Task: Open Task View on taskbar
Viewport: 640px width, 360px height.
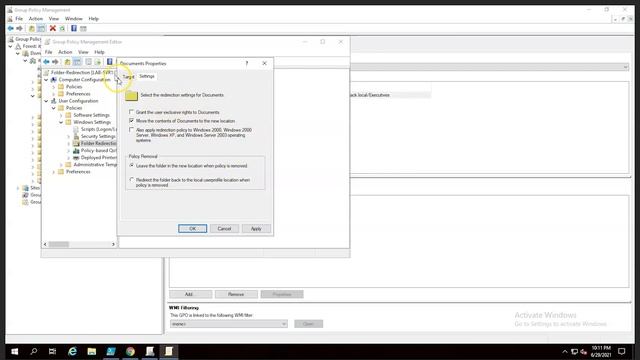Action: tap(52, 351)
